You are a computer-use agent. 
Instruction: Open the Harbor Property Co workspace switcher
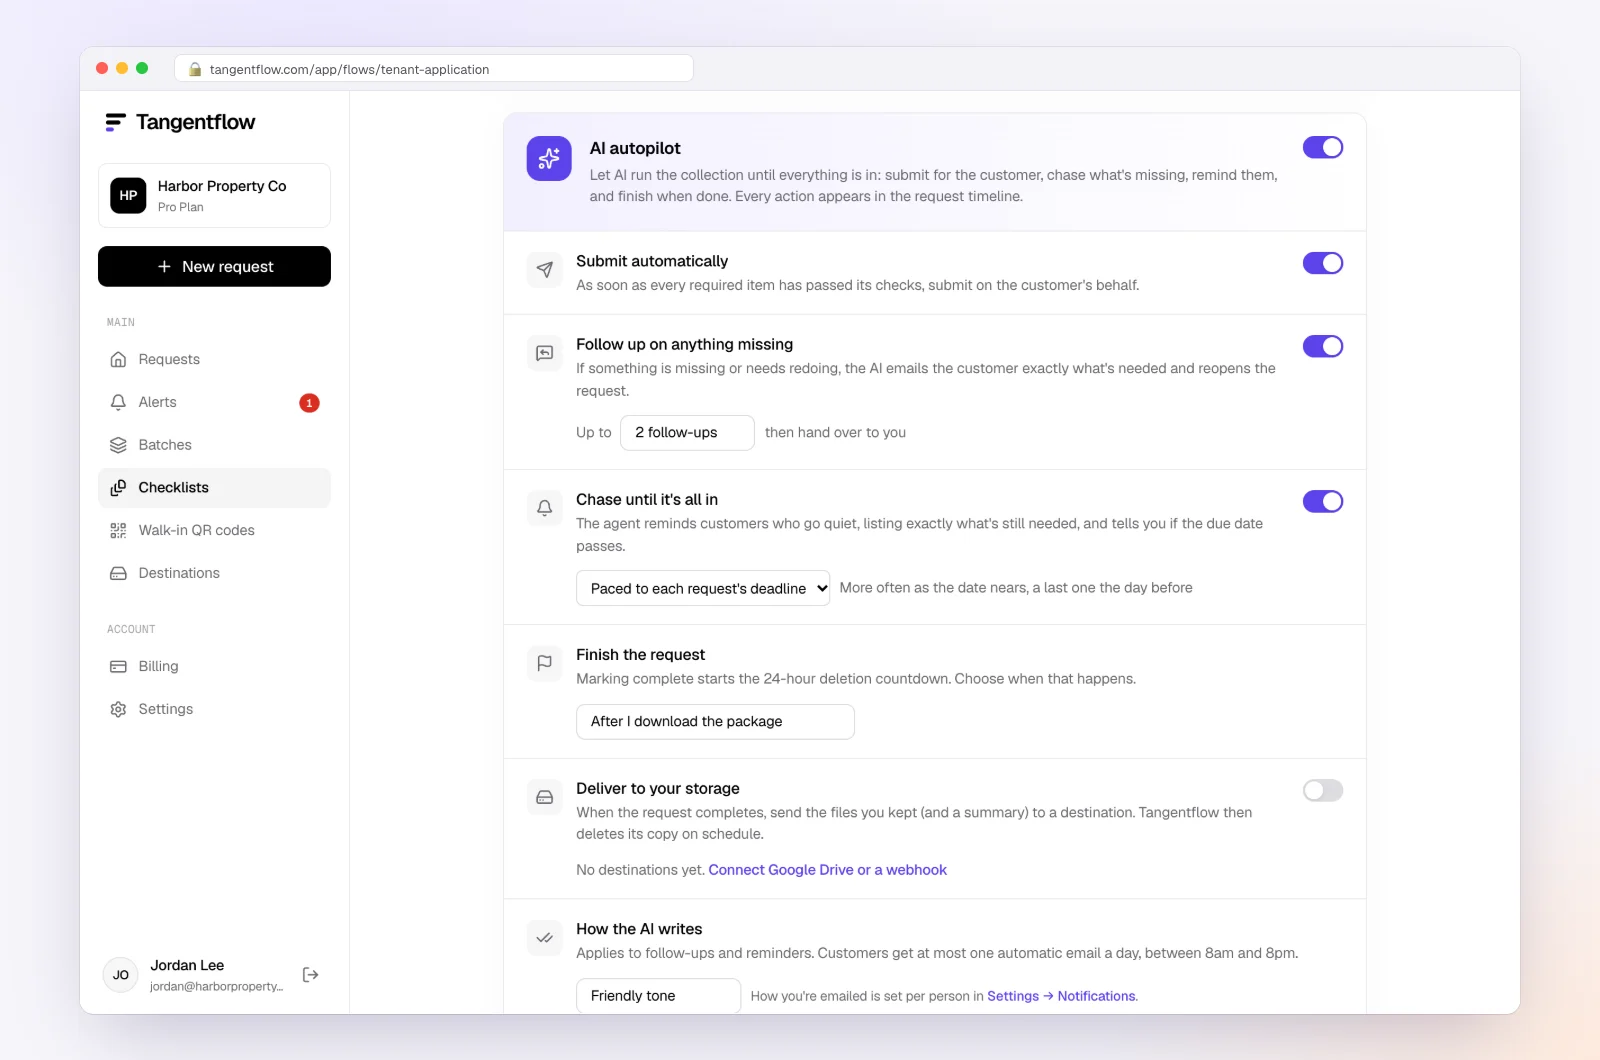214,196
